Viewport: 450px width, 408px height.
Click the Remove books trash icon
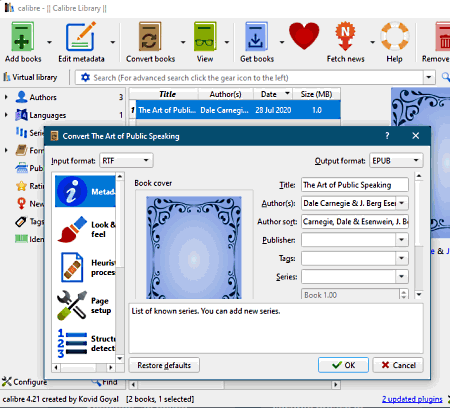pyautogui.click(x=443, y=37)
